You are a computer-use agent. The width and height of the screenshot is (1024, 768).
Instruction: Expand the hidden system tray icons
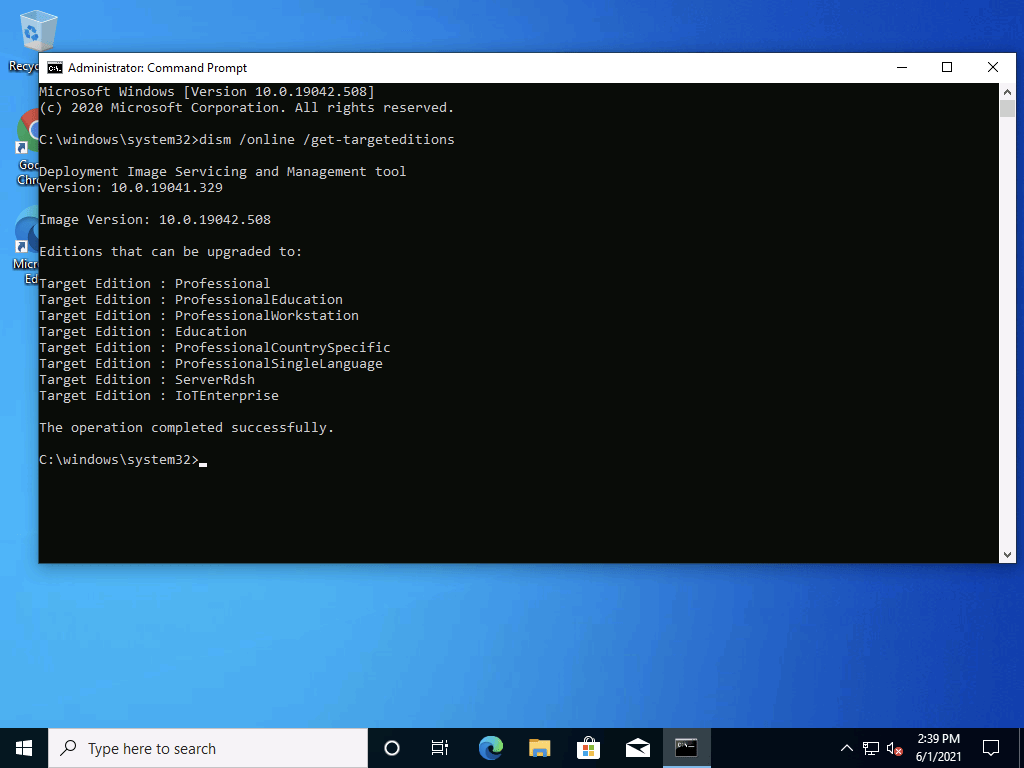846,747
